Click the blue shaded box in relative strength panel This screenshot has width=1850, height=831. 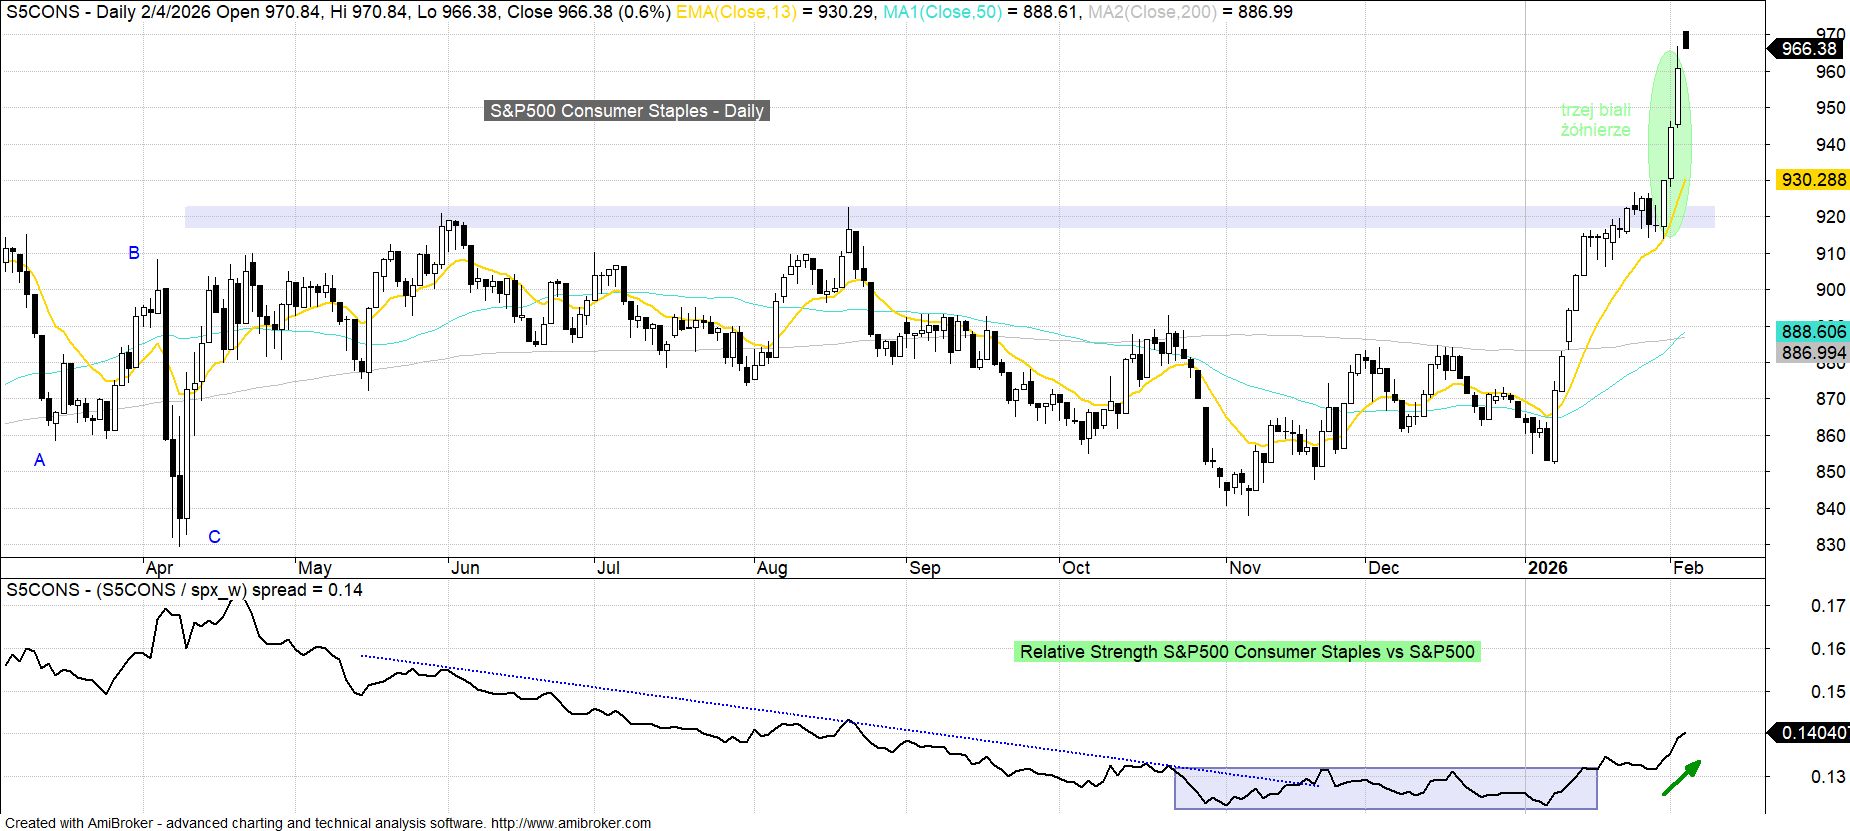[1385, 788]
